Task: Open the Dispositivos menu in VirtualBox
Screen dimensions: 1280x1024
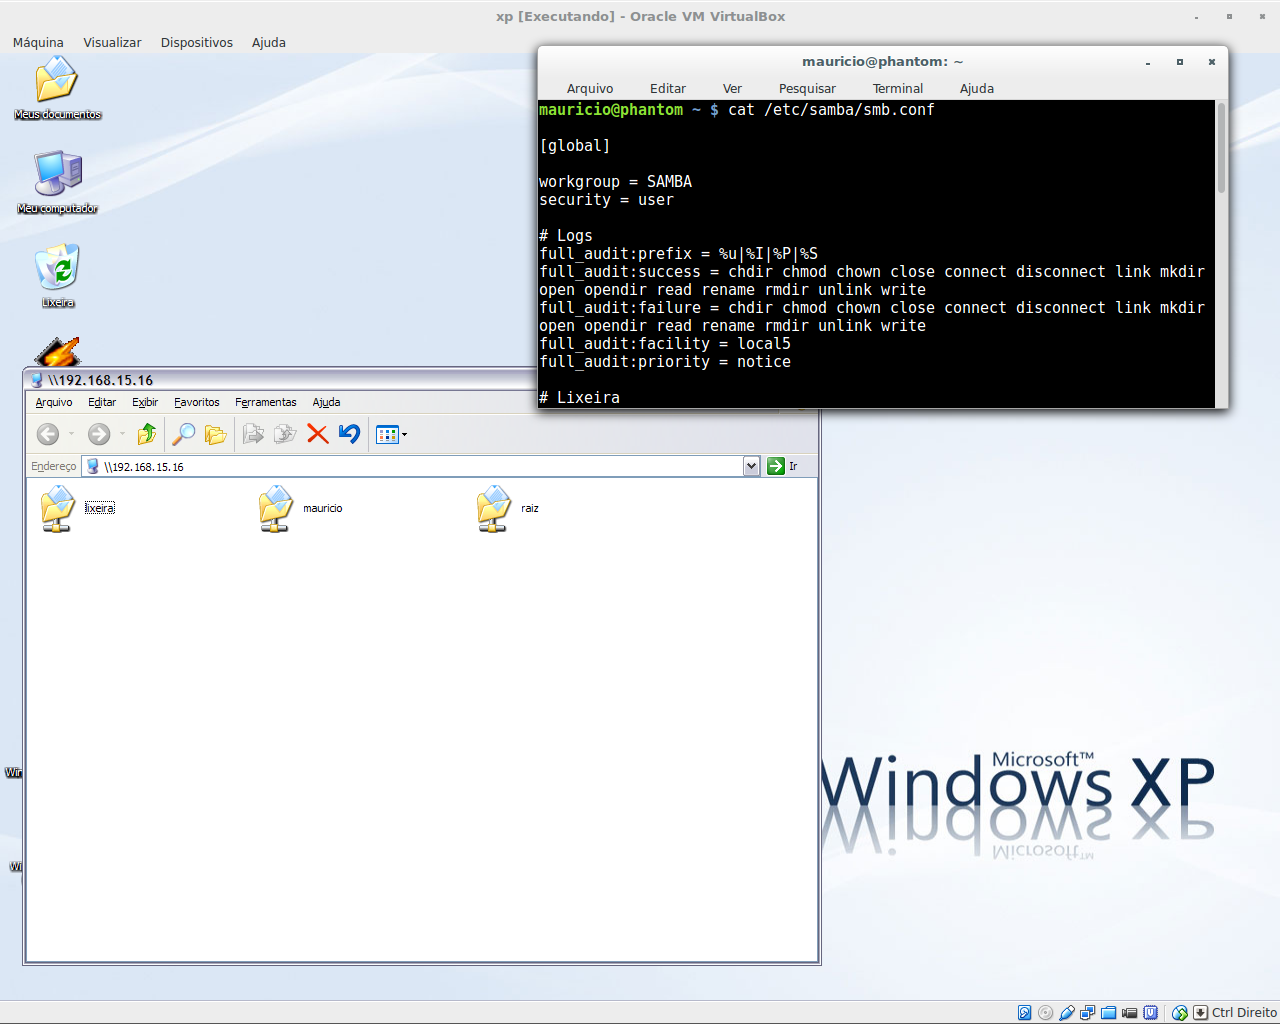Action: click(x=197, y=42)
